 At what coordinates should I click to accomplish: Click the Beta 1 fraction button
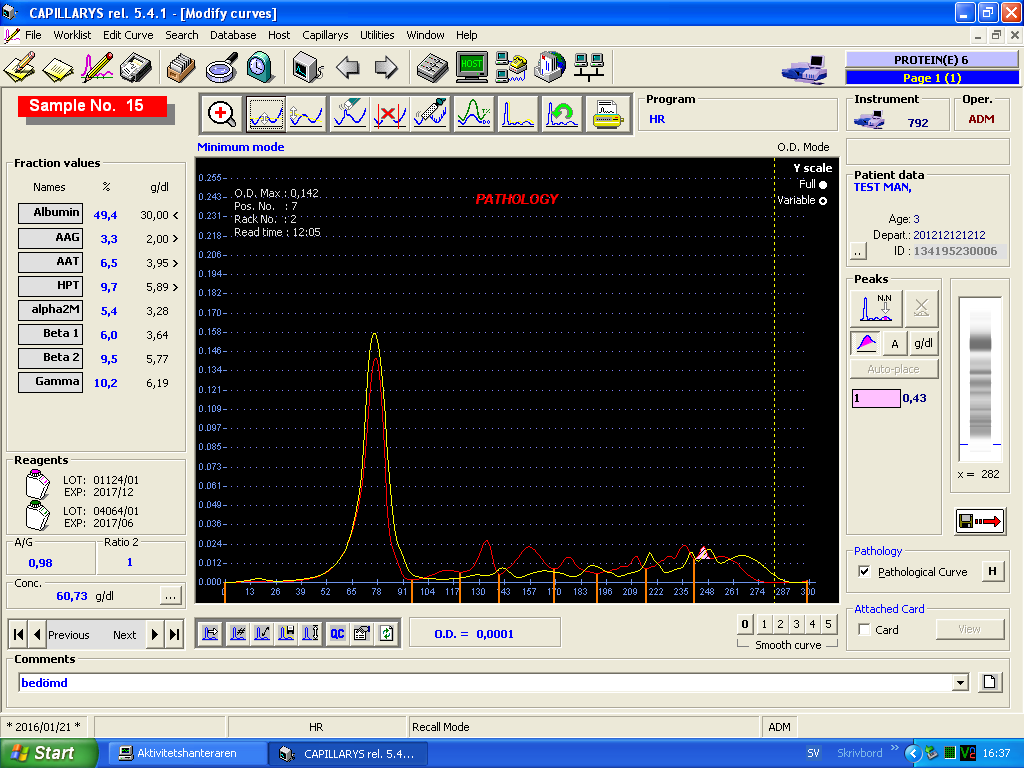click(50, 334)
